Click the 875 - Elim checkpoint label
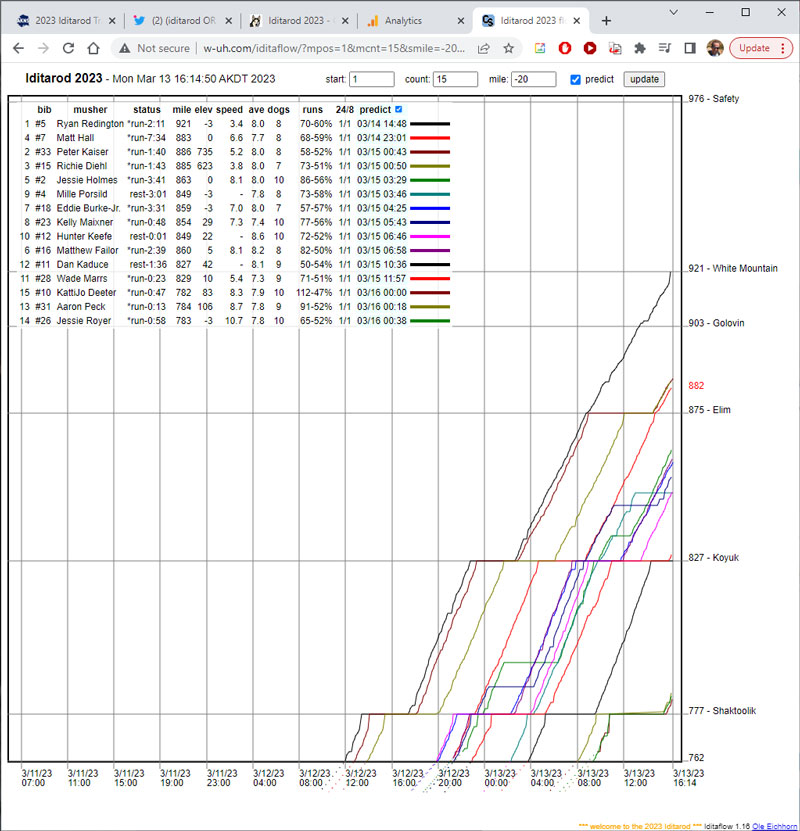The image size is (800, 831). [x=709, y=410]
